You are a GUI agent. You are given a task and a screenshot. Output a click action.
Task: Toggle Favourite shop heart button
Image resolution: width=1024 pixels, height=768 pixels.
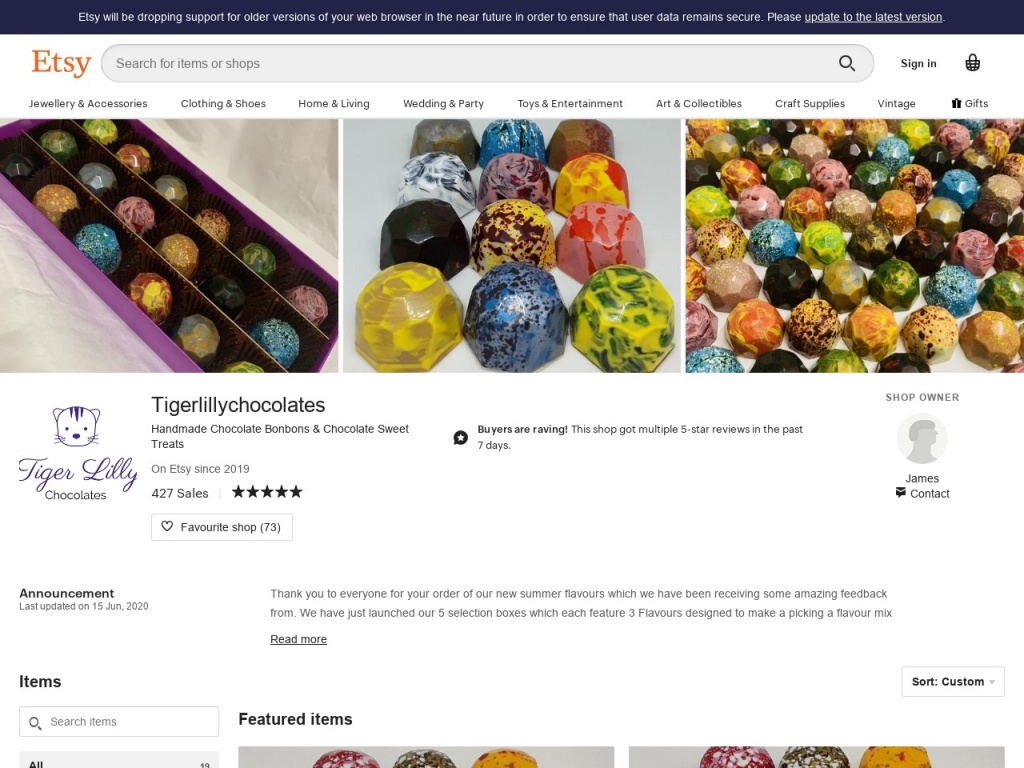tap(221, 527)
